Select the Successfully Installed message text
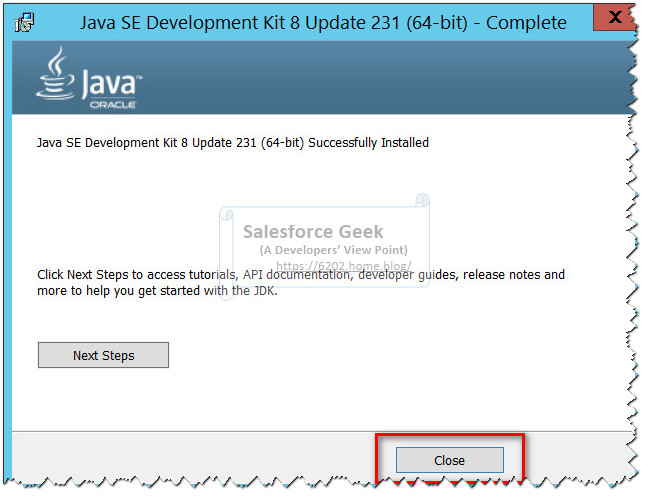 pyautogui.click(x=233, y=143)
